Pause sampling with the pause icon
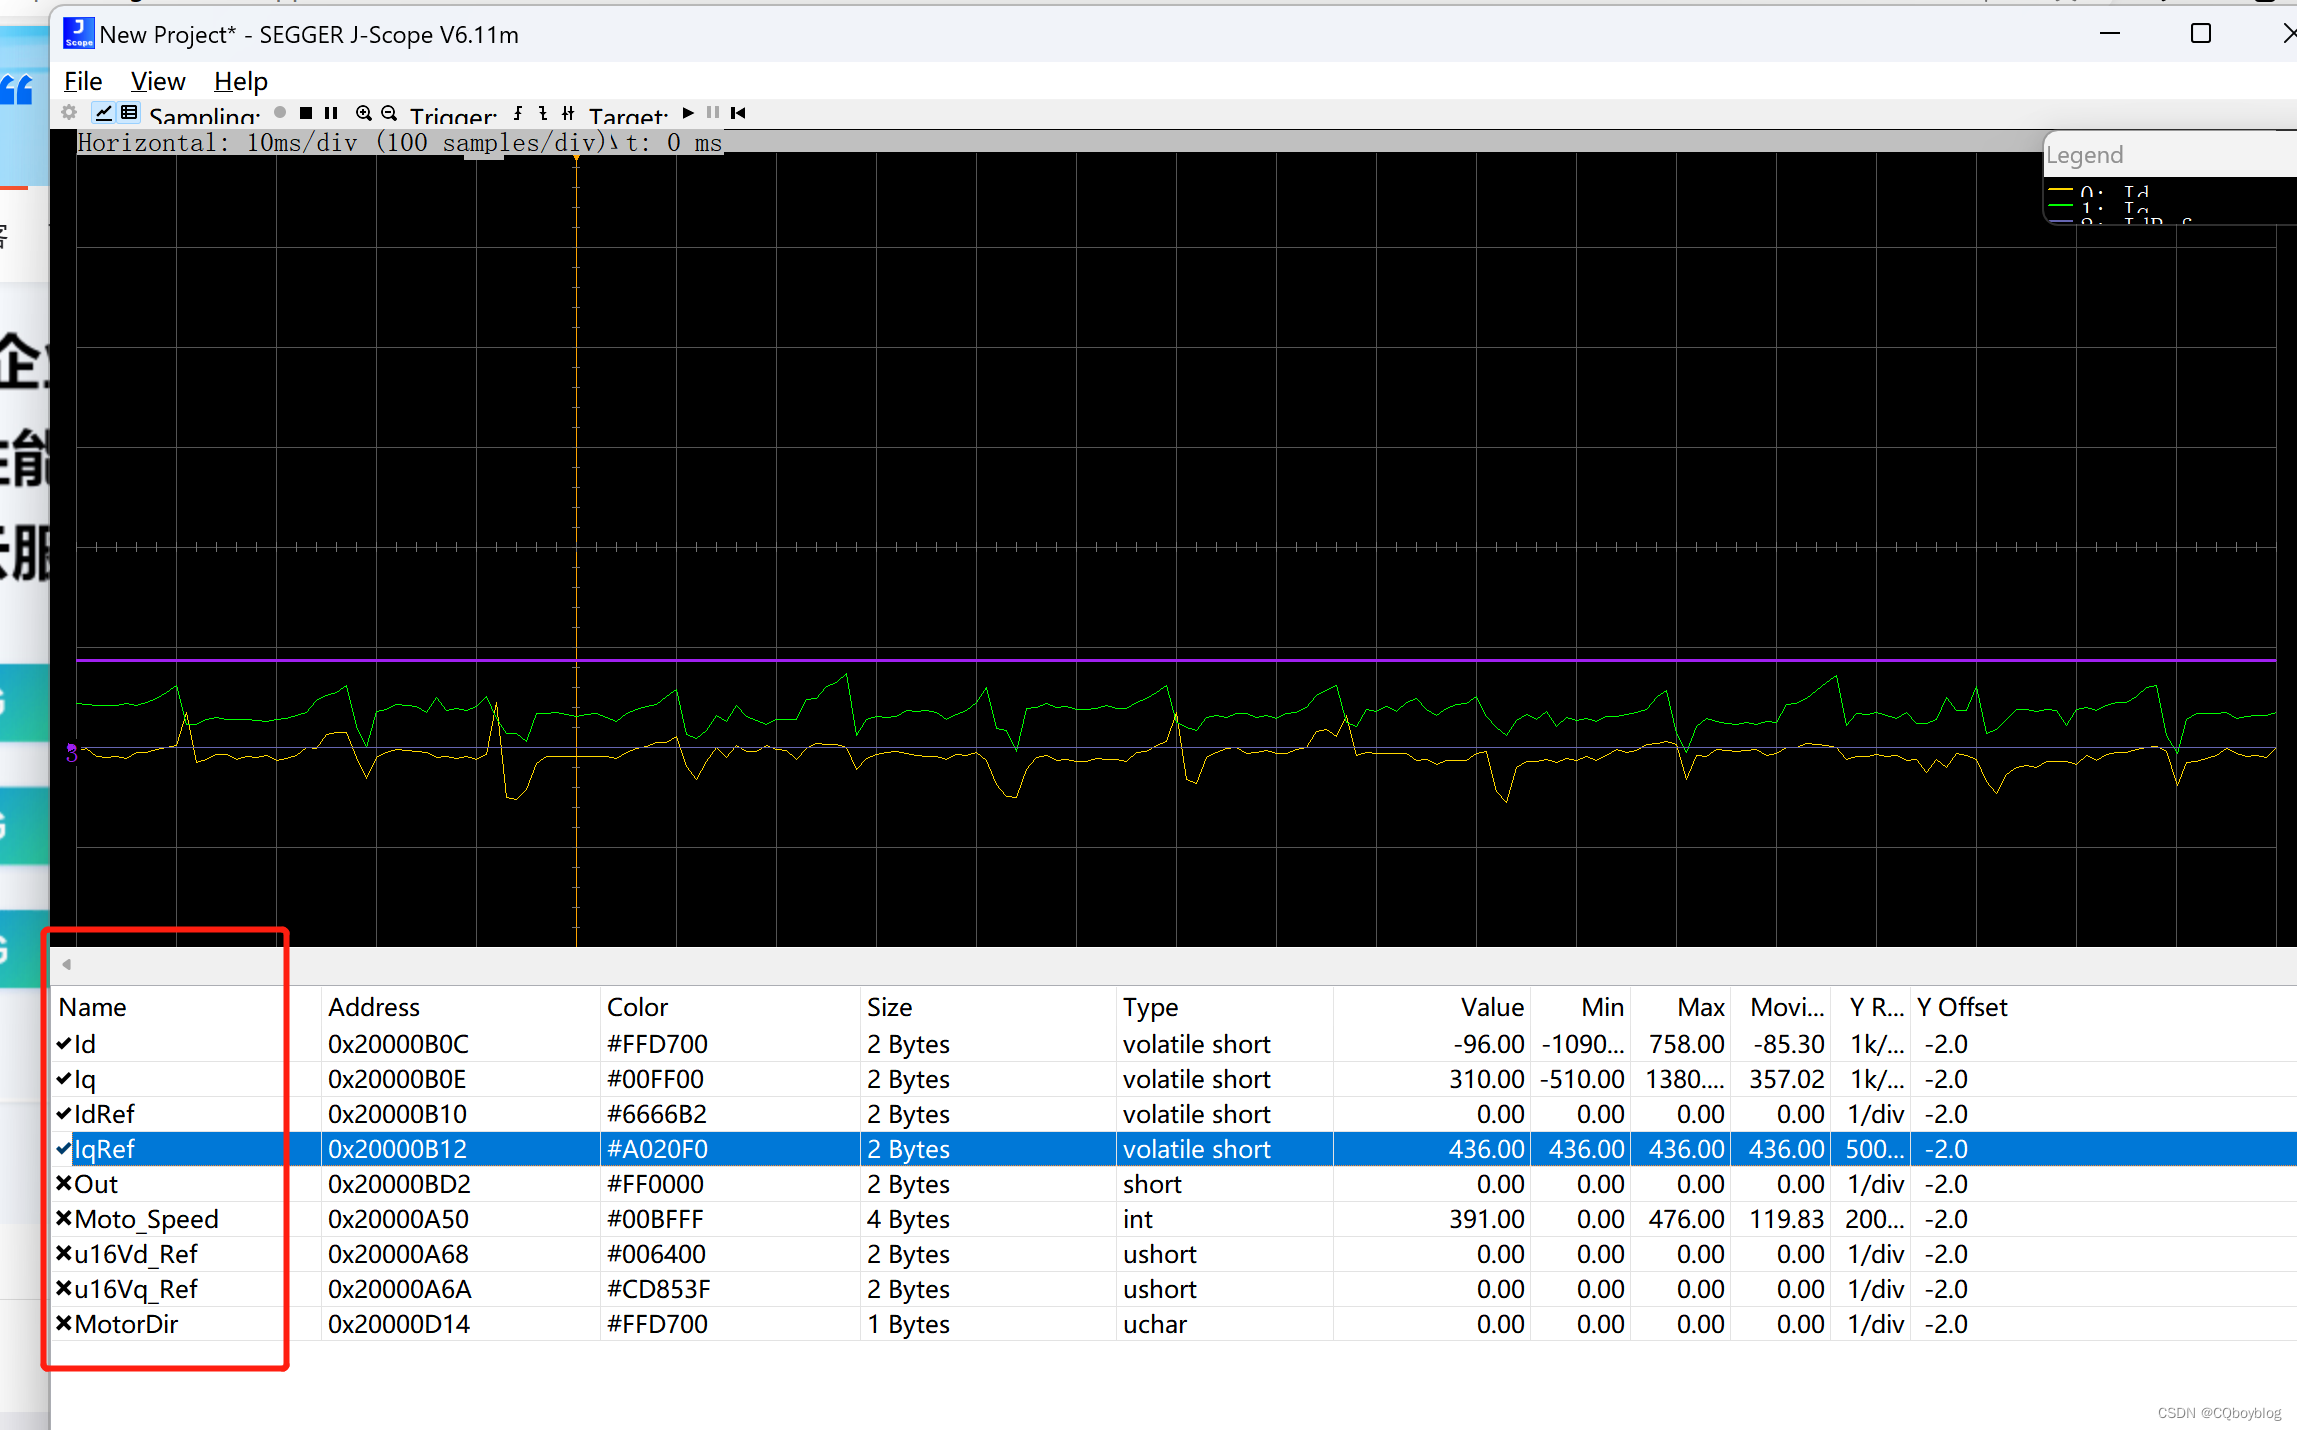Screen dimensions: 2297x1430 coord(331,113)
